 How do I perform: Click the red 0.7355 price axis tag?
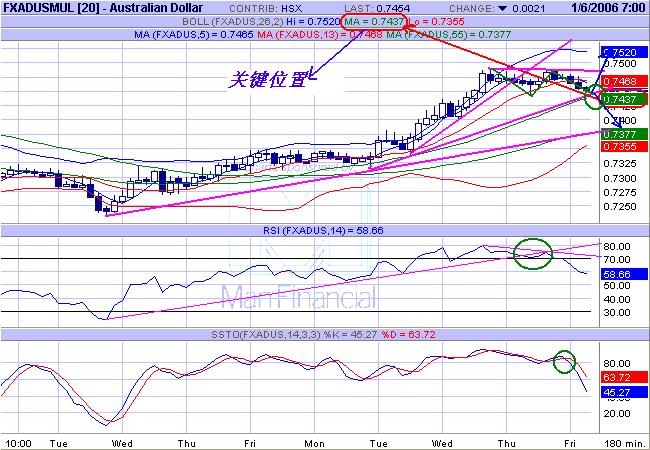point(624,146)
